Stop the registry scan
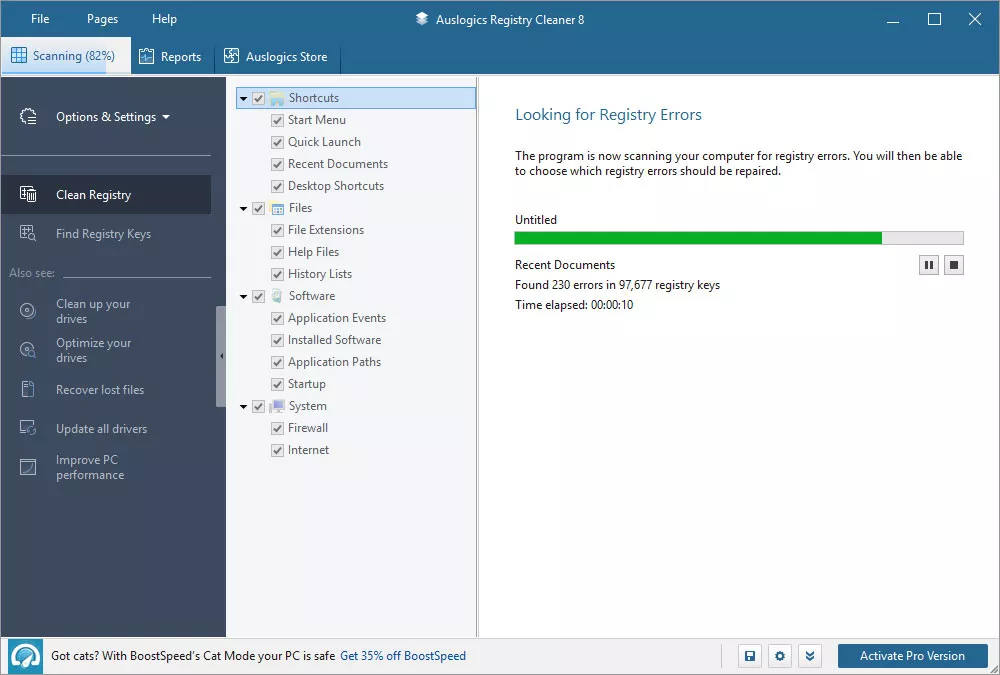The width and height of the screenshot is (1000, 675). point(953,265)
